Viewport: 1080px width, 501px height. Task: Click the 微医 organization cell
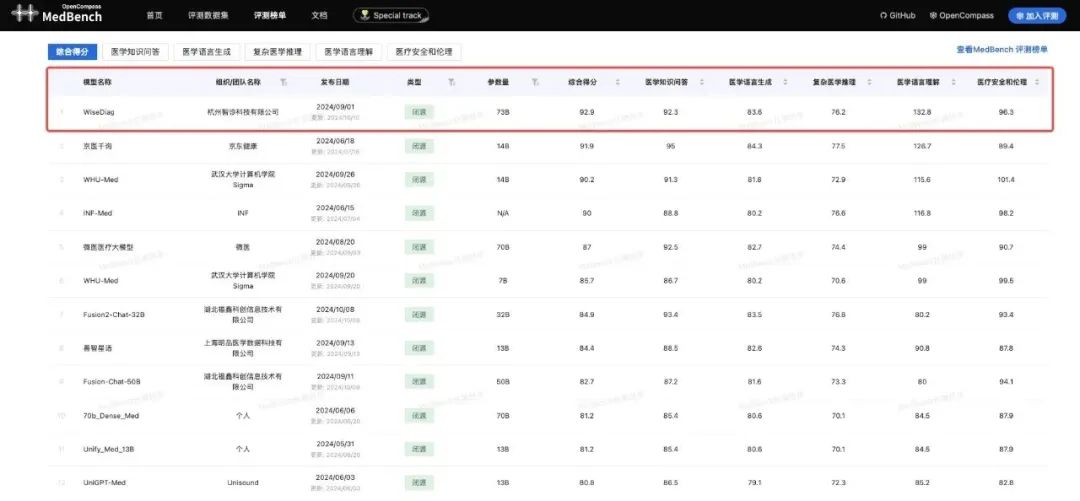click(243, 247)
